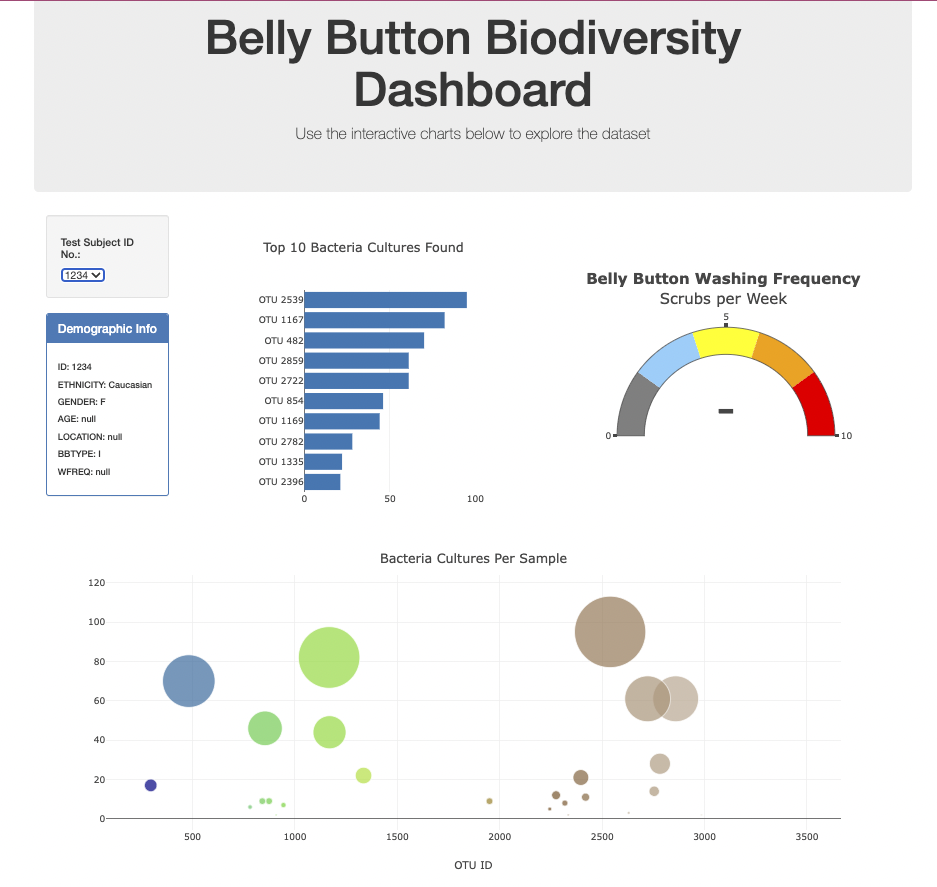Viewport: 937px width, 887px height.
Task: Select the blue bubble around OTU 482
Action: [x=188, y=680]
